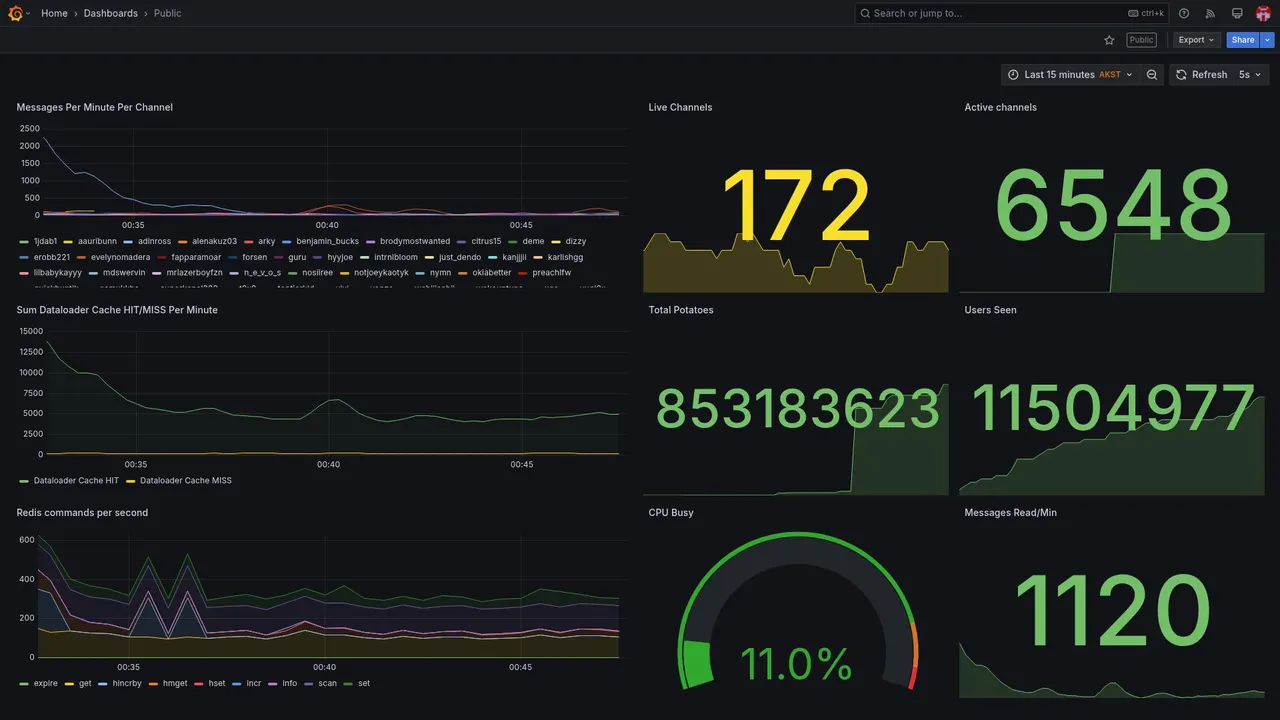This screenshot has height=720, width=1280.
Task: Go to the Dashboards breadcrumb
Action: [111, 13]
